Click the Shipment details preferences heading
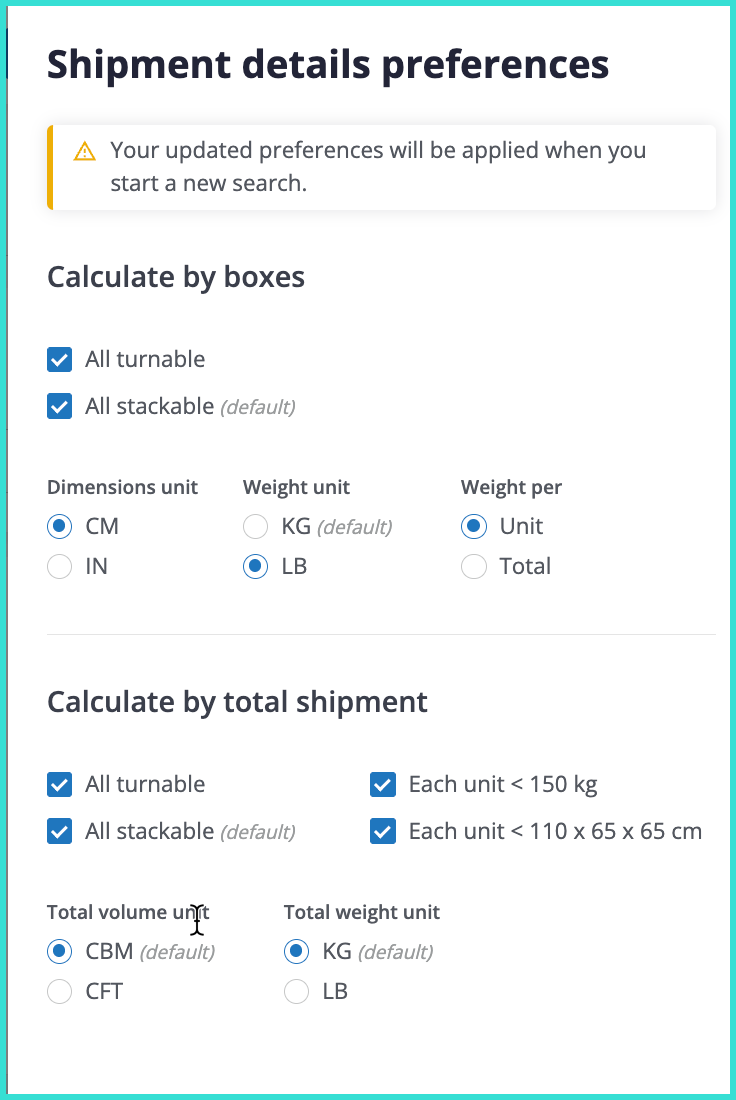Image resolution: width=736 pixels, height=1100 pixels. (328, 65)
